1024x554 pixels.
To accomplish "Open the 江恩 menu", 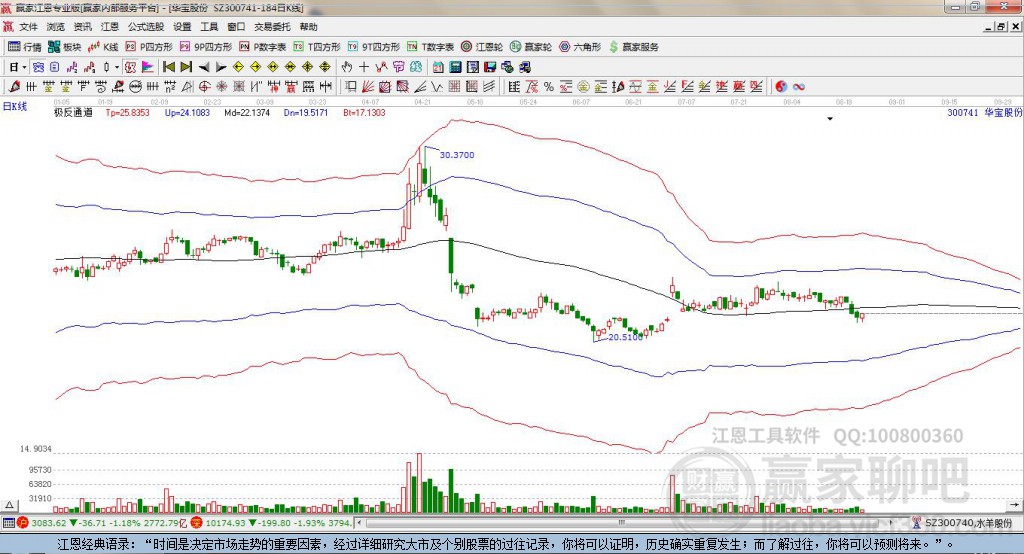I will [x=109, y=27].
